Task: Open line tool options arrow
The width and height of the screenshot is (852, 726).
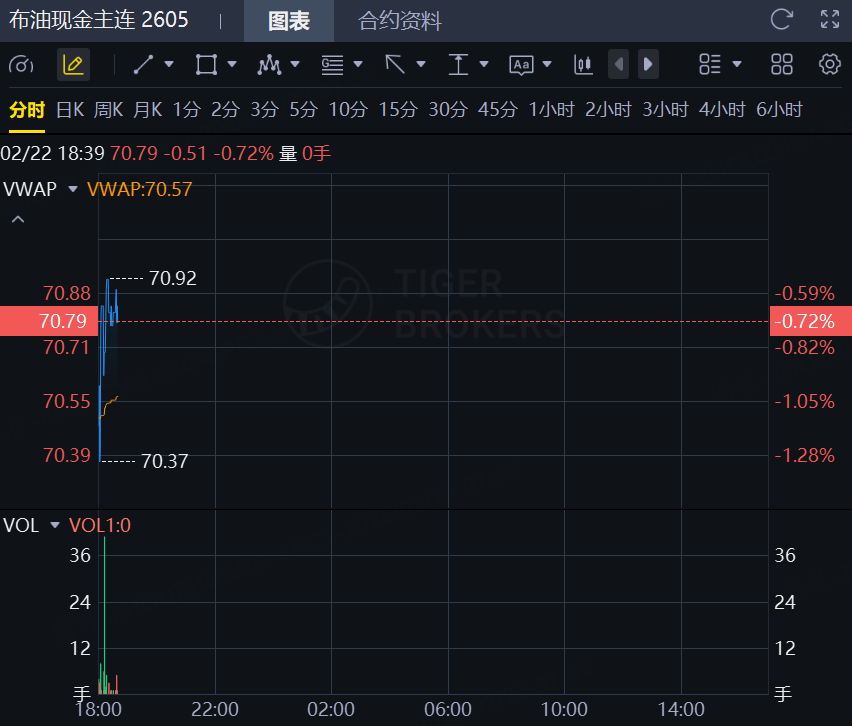Action: 169,64
